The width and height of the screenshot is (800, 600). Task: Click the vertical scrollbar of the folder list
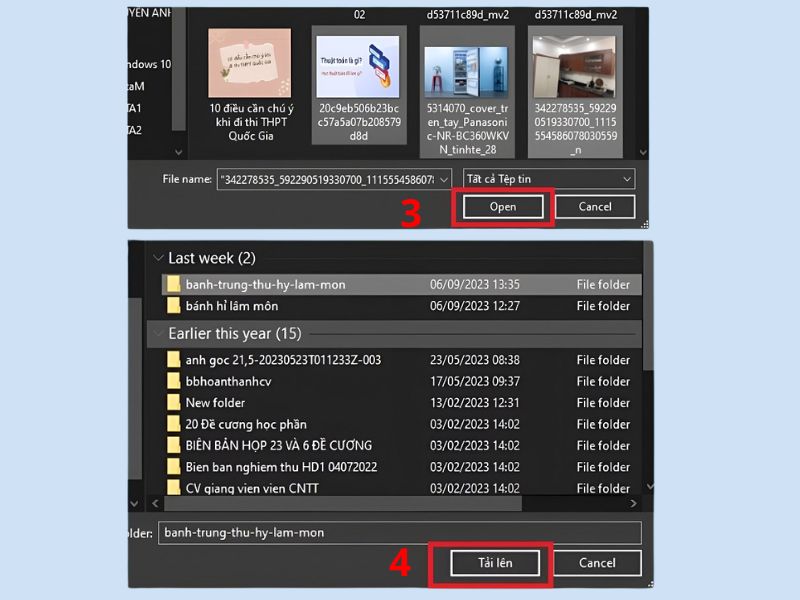(647, 306)
